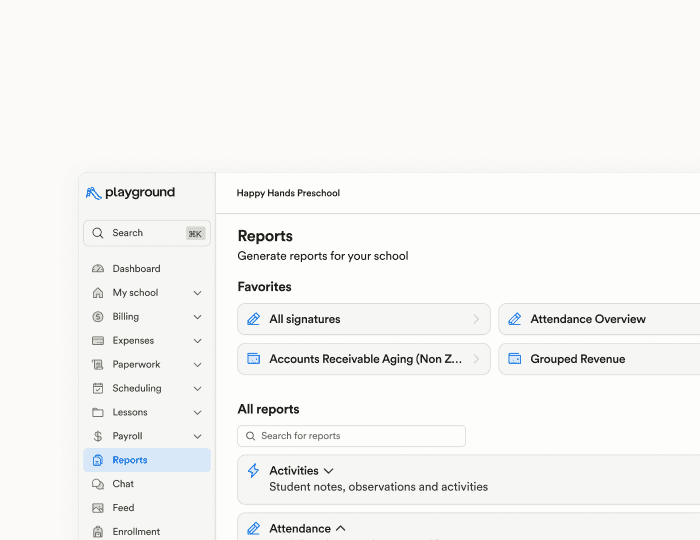This screenshot has width=700, height=540.
Task: Click the ⌘K shortcut badge
Action: coord(195,233)
